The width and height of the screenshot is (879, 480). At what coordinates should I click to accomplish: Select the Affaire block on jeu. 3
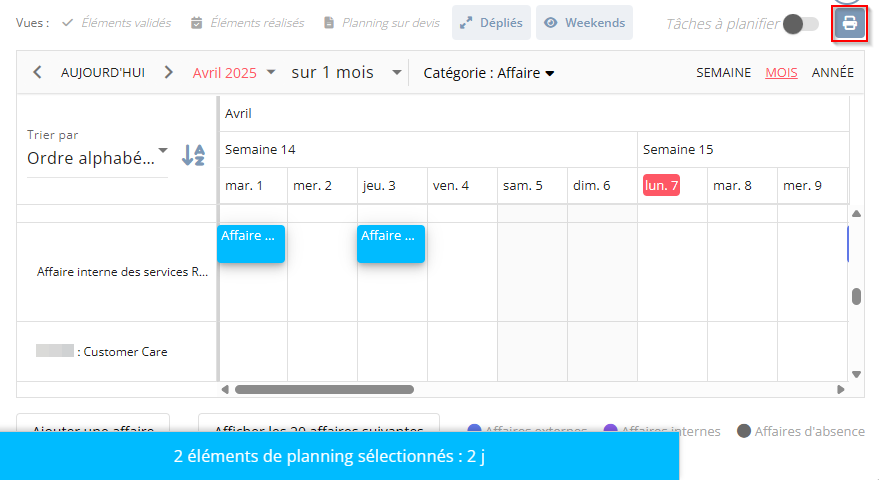[x=391, y=244]
